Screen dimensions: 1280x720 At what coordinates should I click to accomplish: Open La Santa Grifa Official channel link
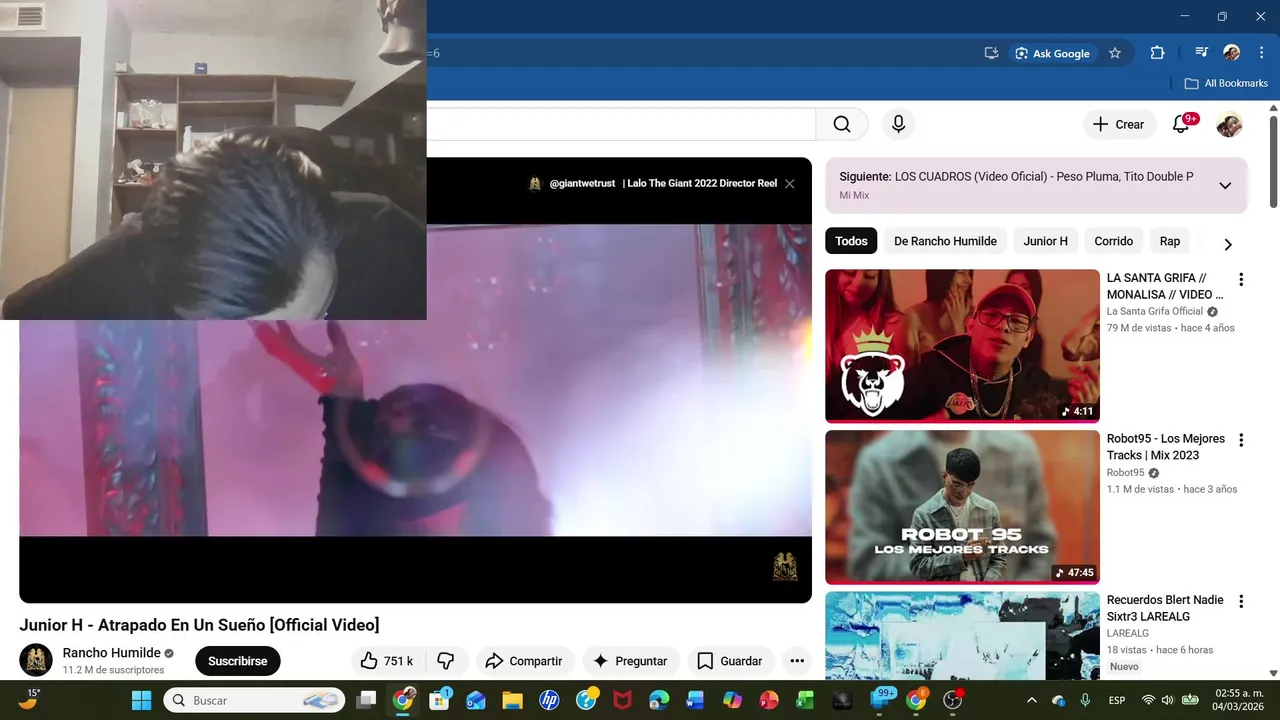[1154, 311]
